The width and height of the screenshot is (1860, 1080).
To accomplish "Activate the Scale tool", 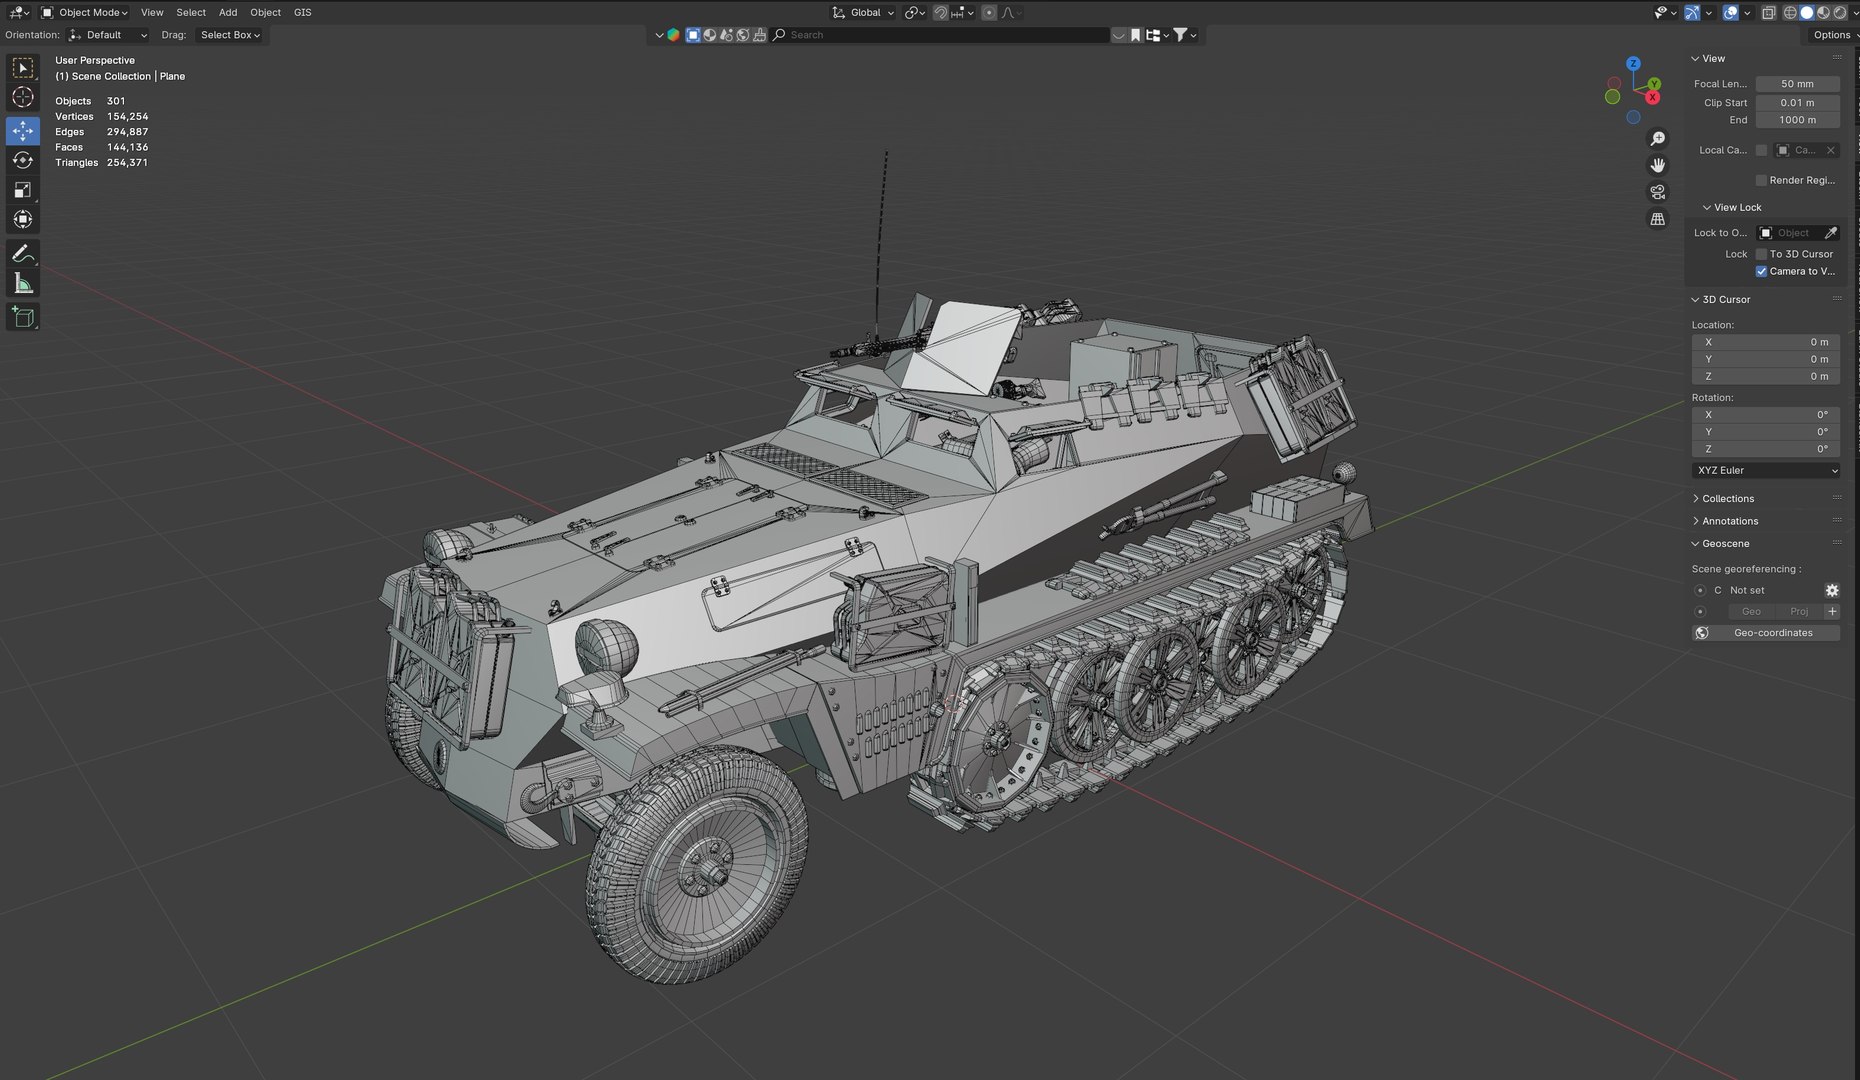I will click(22, 190).
